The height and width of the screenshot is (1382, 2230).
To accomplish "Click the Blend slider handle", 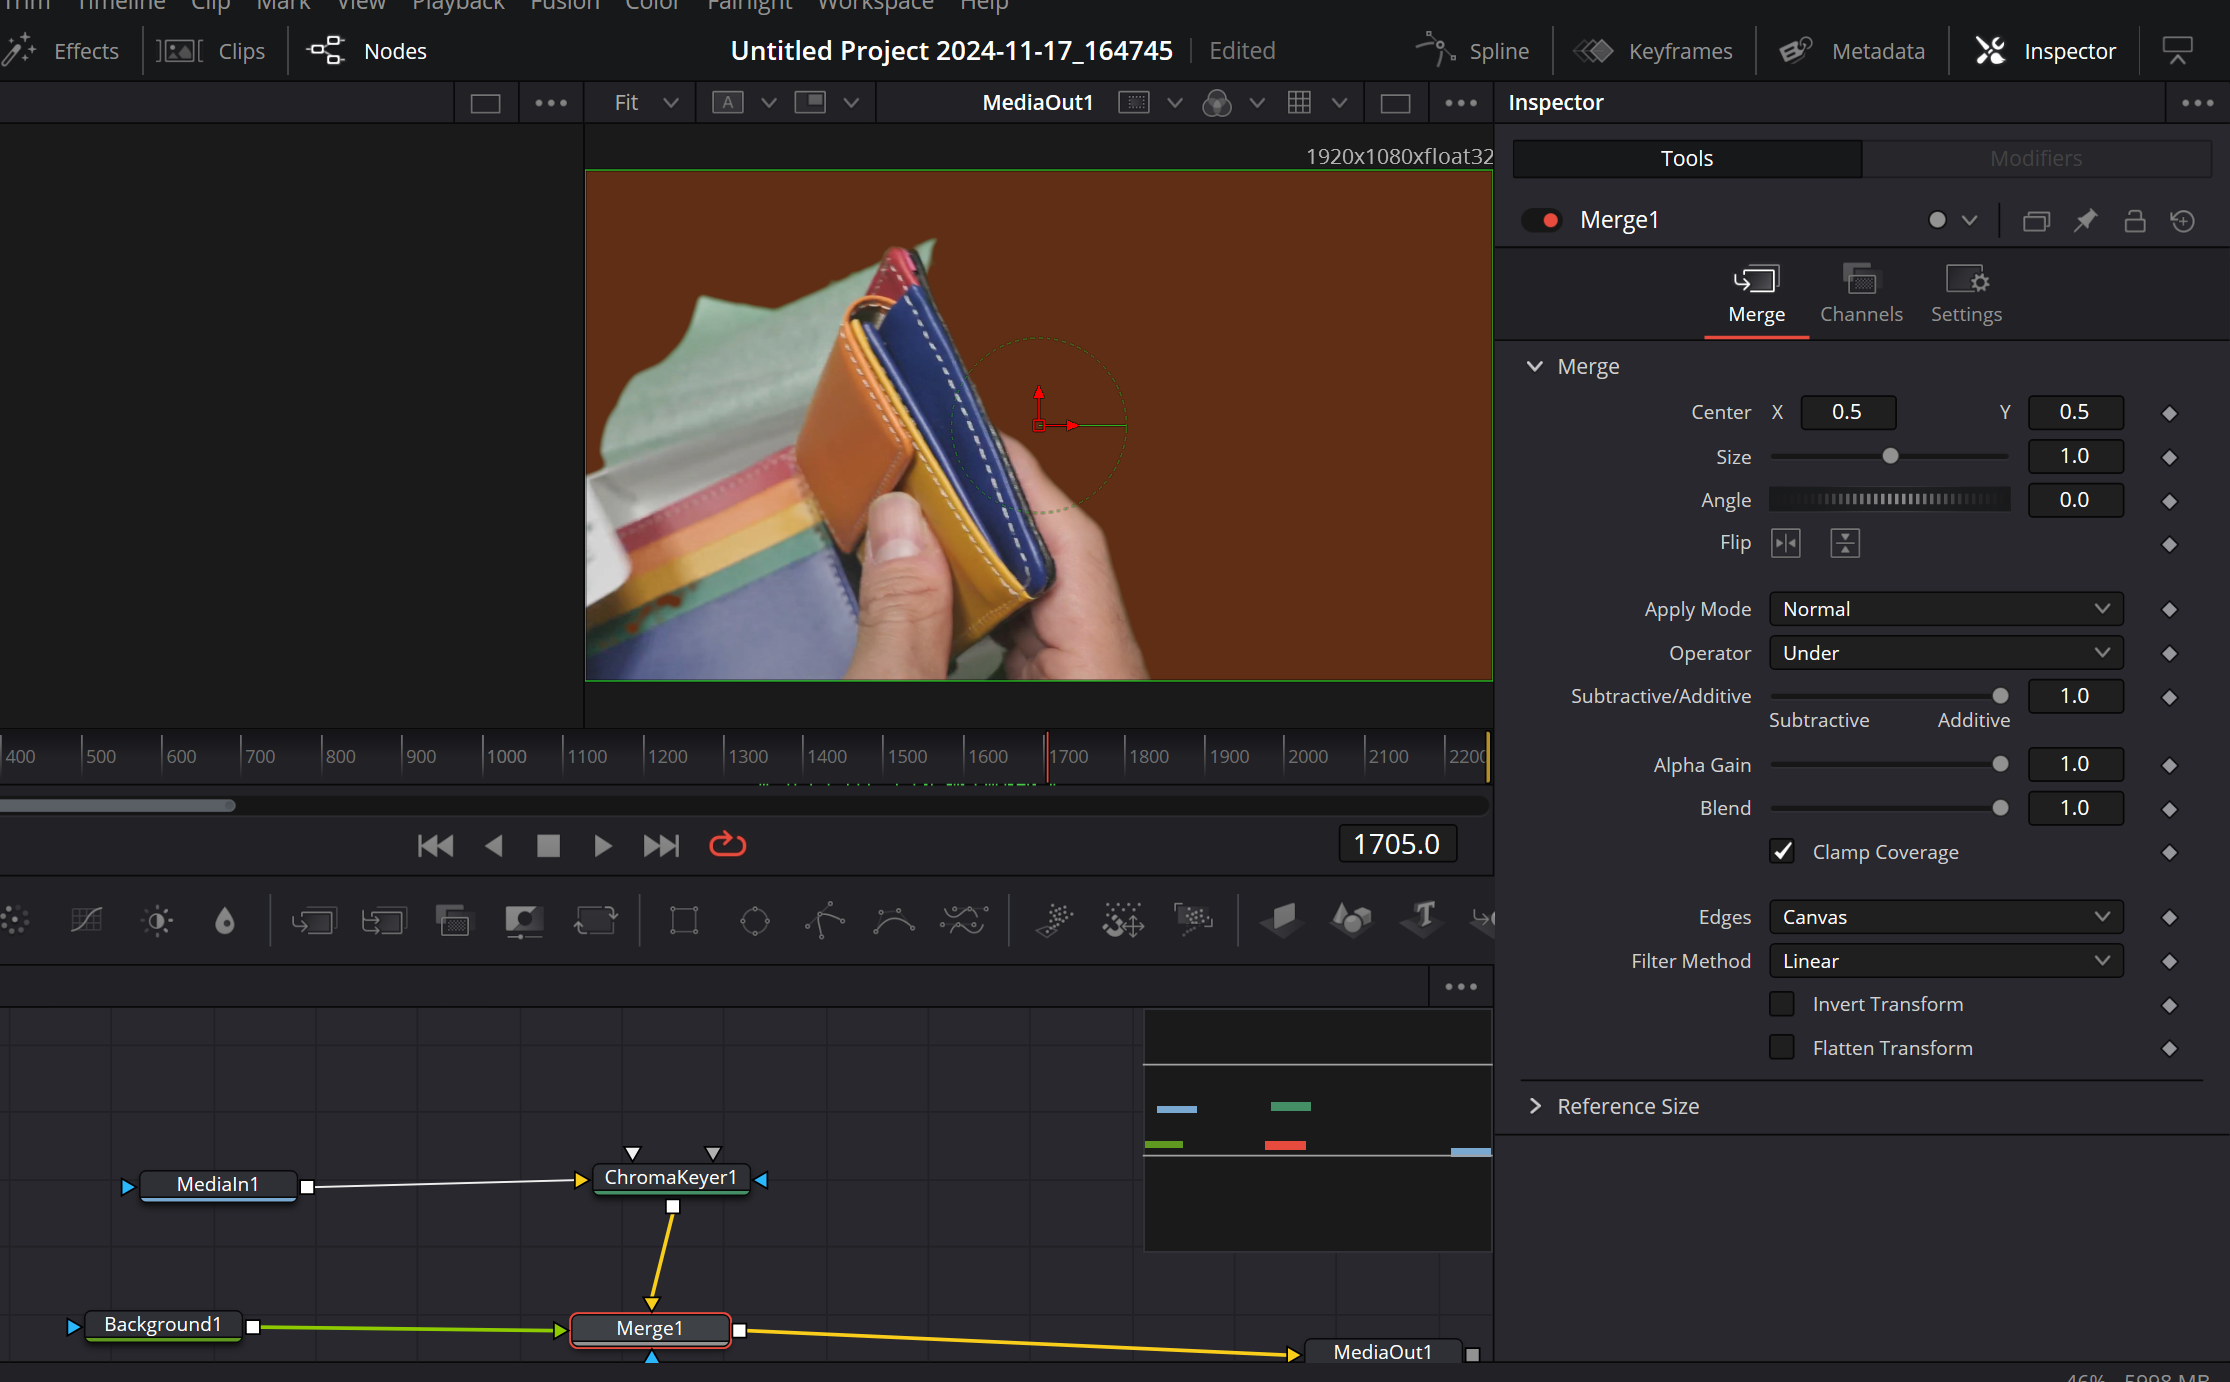I will [2000, 808].
